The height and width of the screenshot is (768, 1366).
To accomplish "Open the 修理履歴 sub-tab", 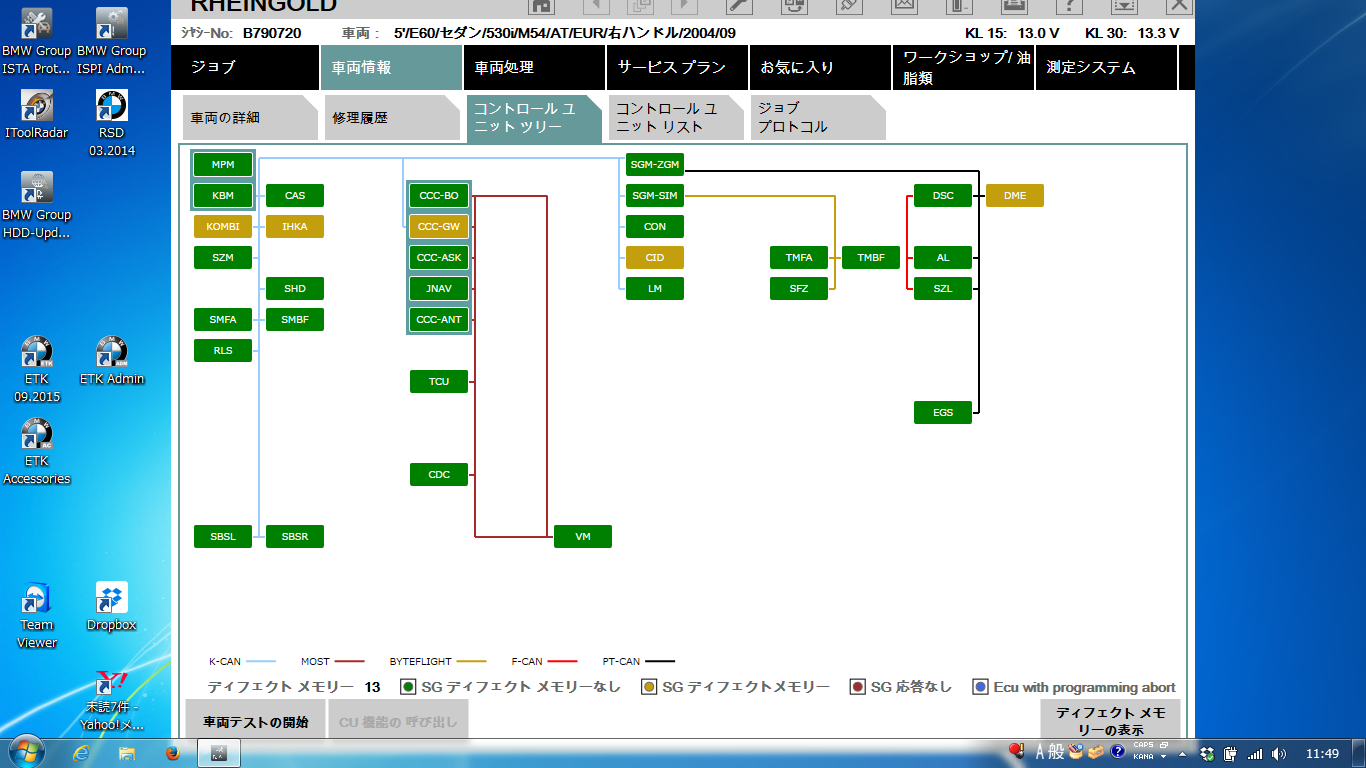I will click(x=392, y=118).
